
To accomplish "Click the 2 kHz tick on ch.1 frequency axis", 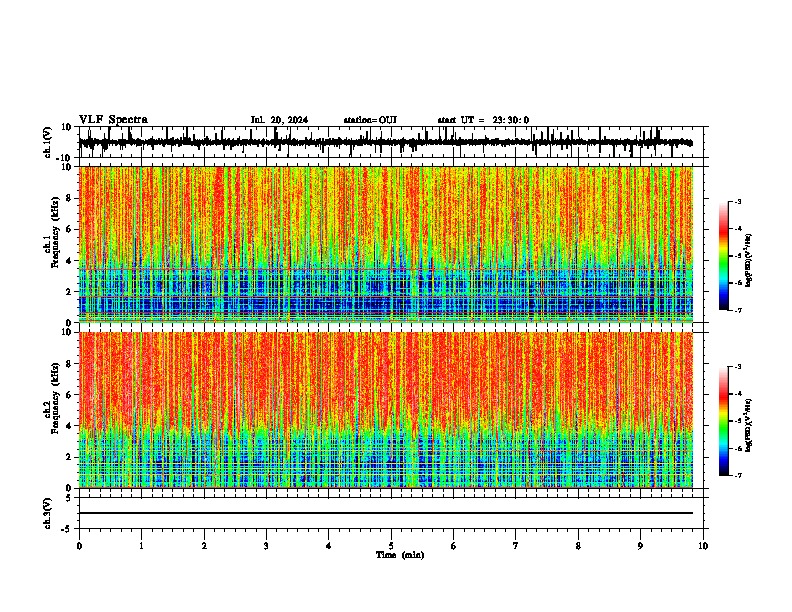I will [x=69, y=291].
